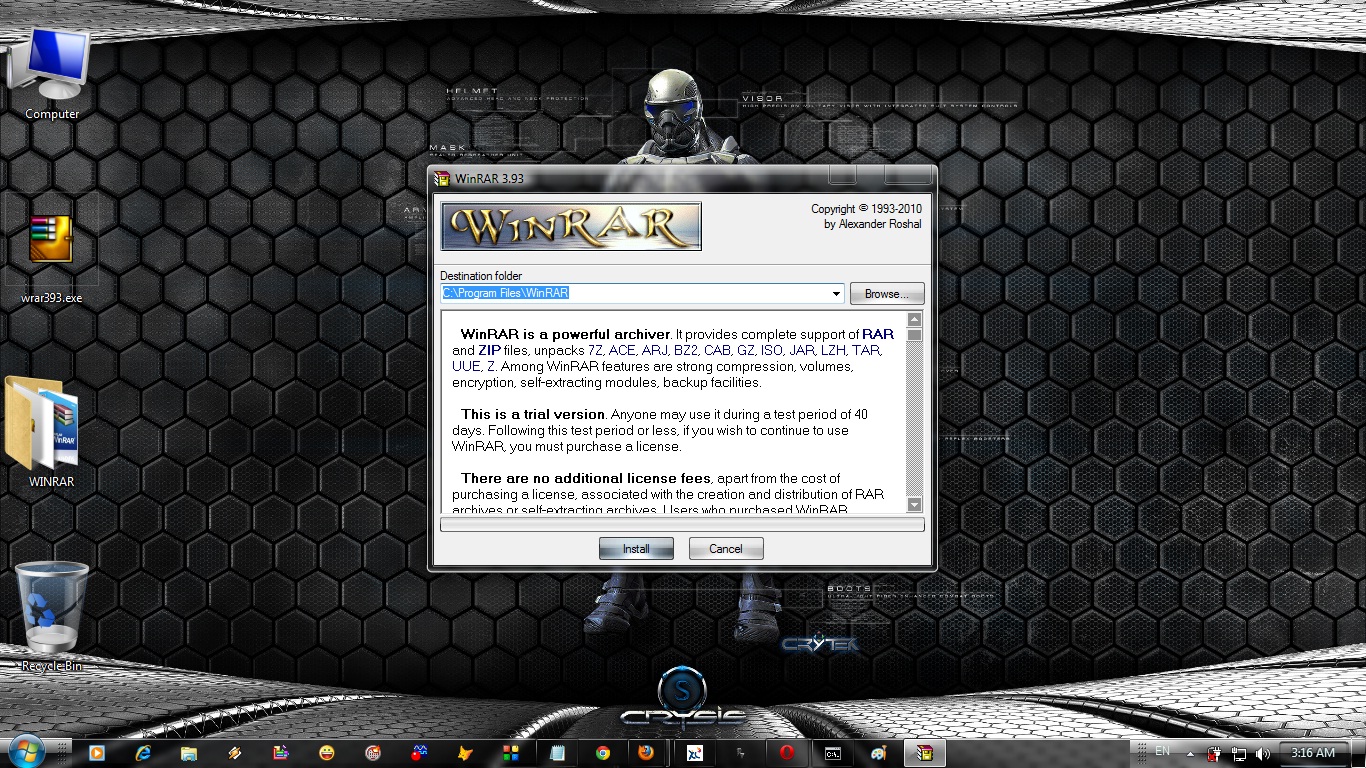Launch Google Chrome from the taskbar
Screen dimensions: 1366x768
pos(603,753)
